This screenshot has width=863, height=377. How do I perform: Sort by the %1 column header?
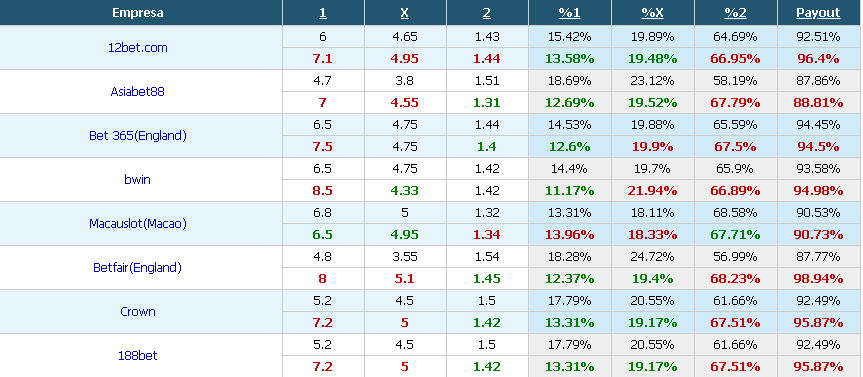pos(569,13)
